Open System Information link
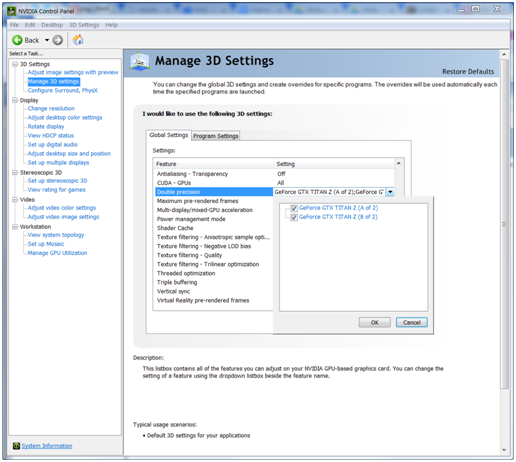This screenshot has width=516, height=462. point(47,446)
